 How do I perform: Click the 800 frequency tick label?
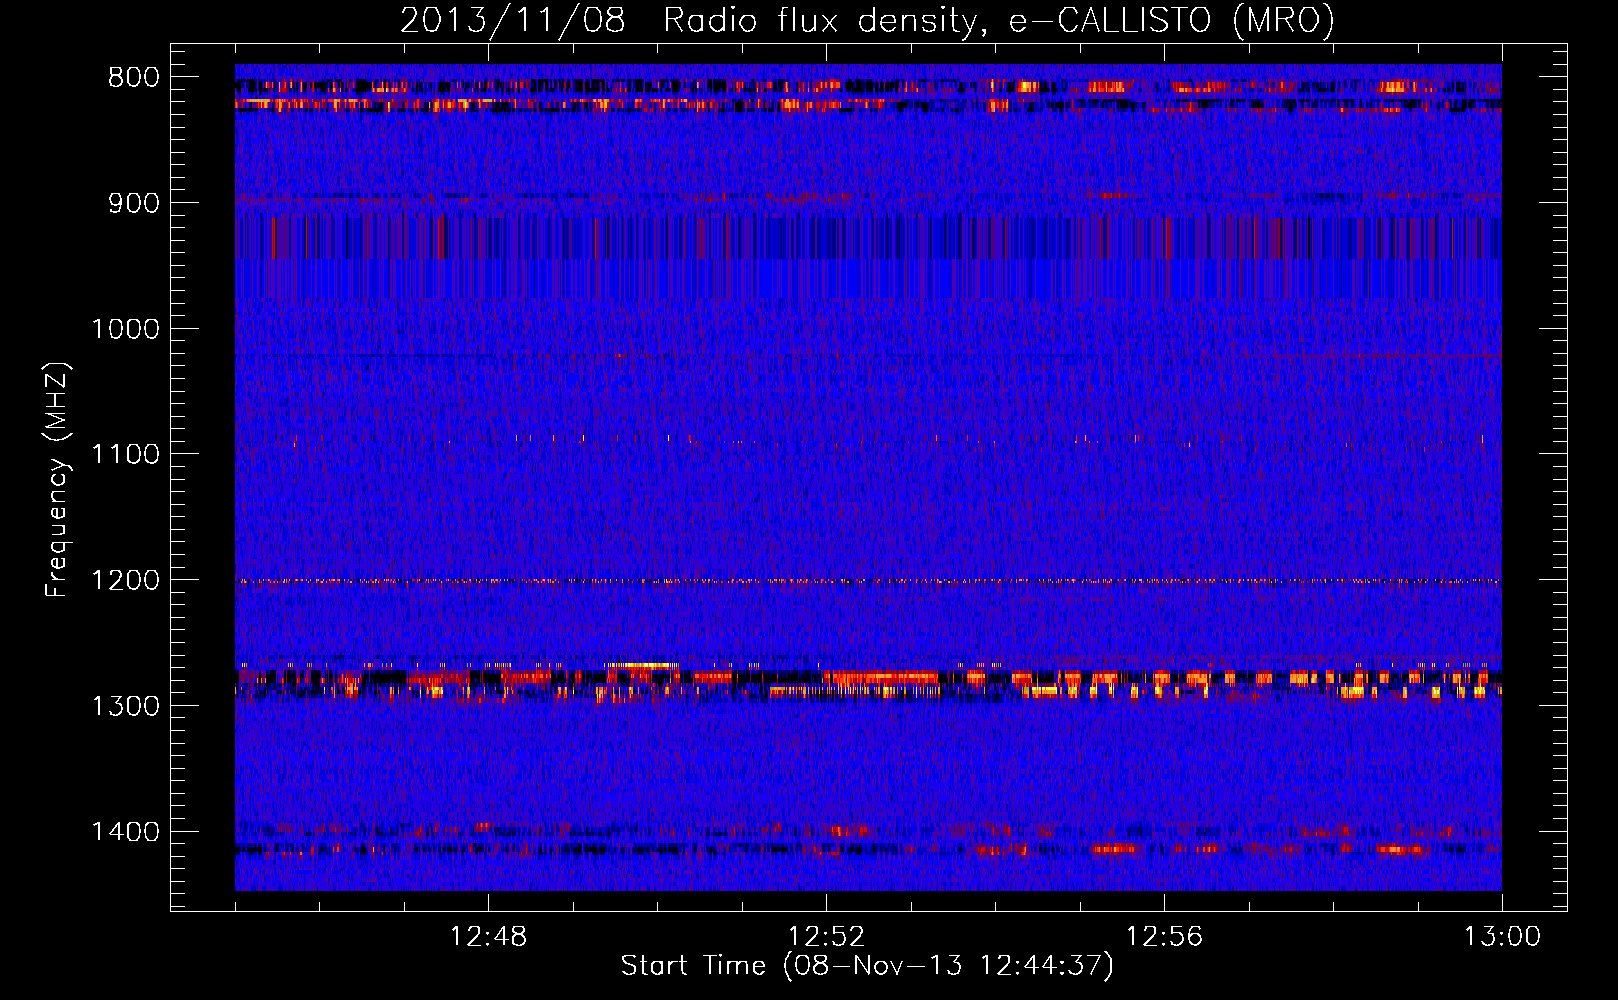(x=133, y=78)
